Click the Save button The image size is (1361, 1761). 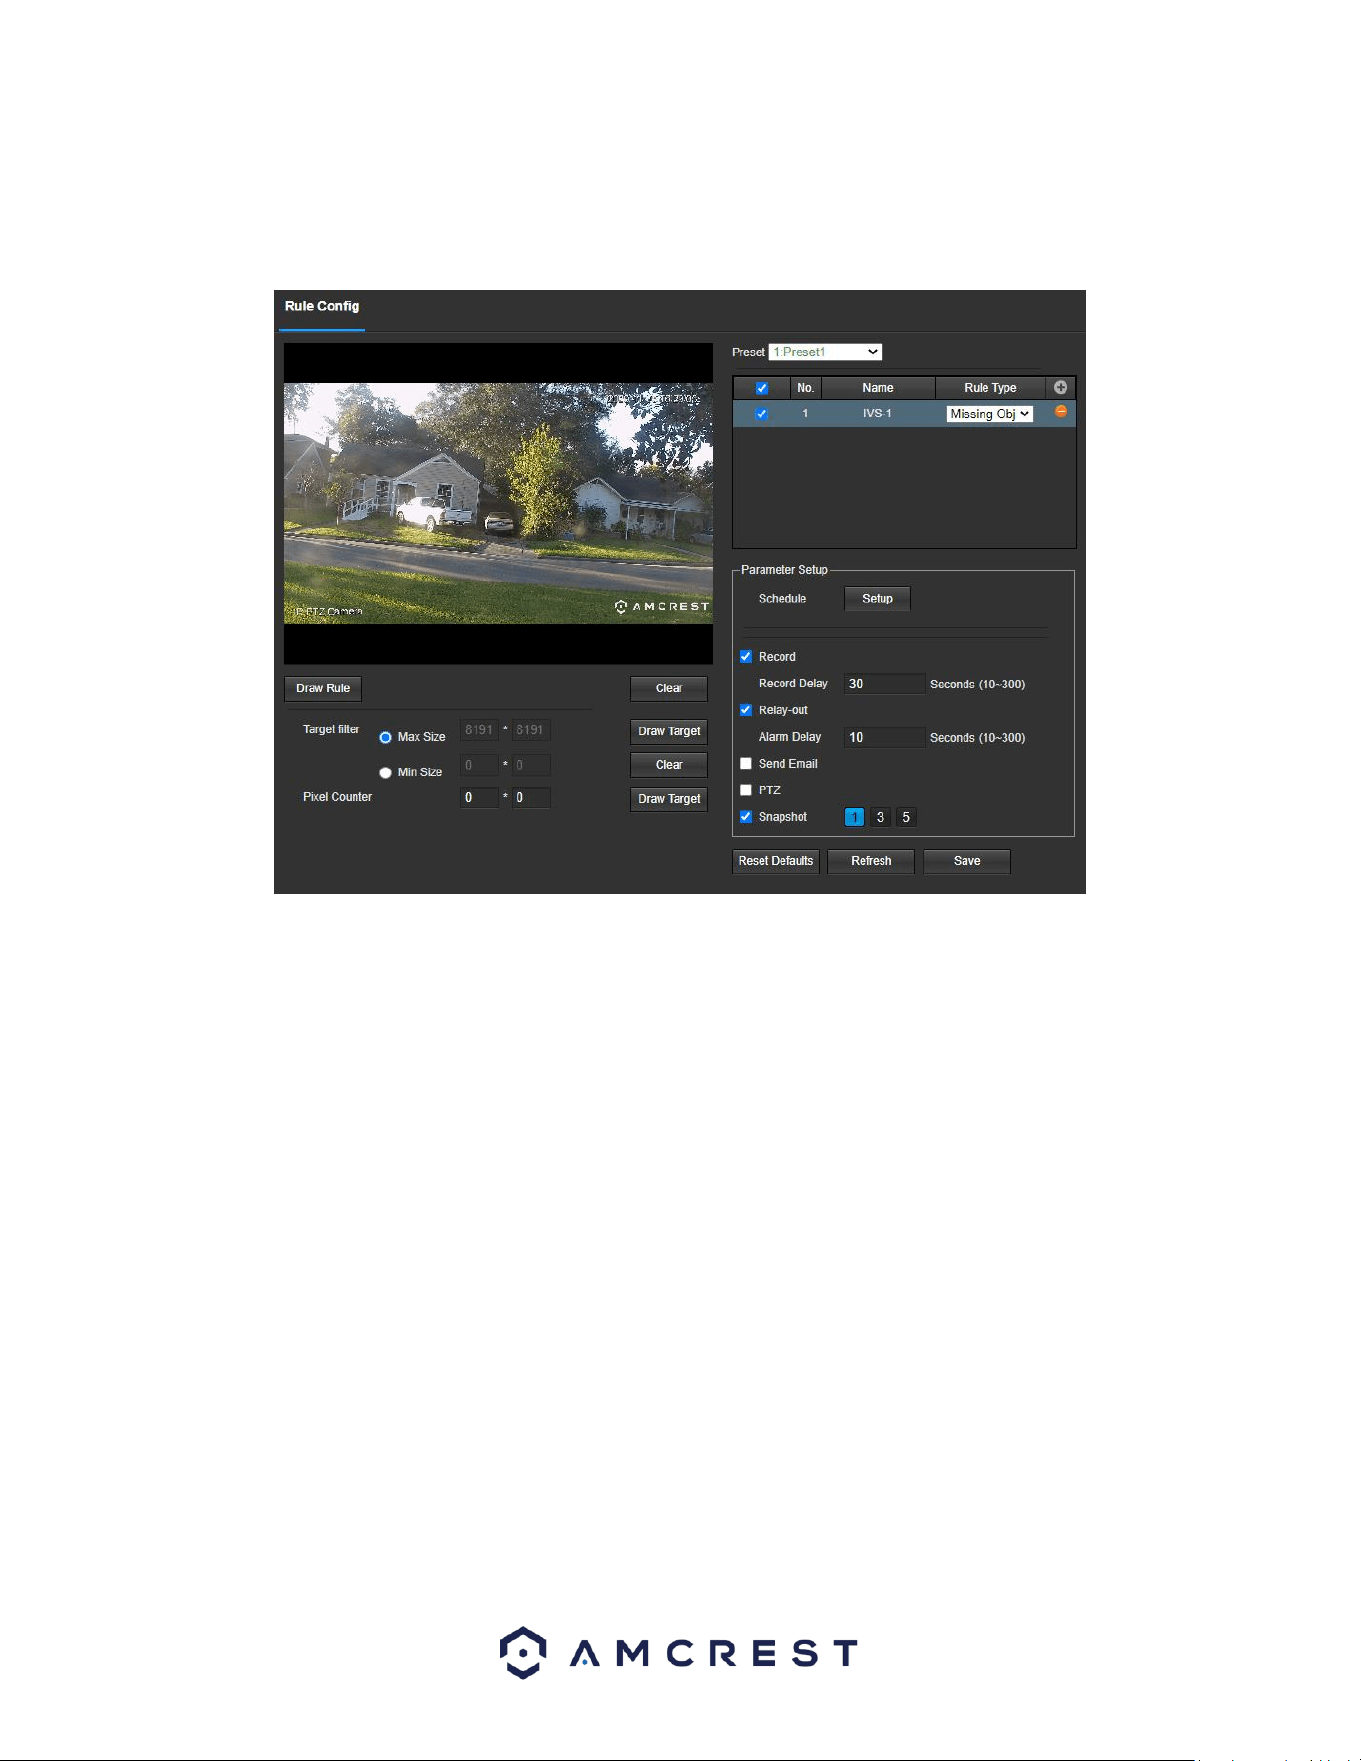tap(967, 861)
